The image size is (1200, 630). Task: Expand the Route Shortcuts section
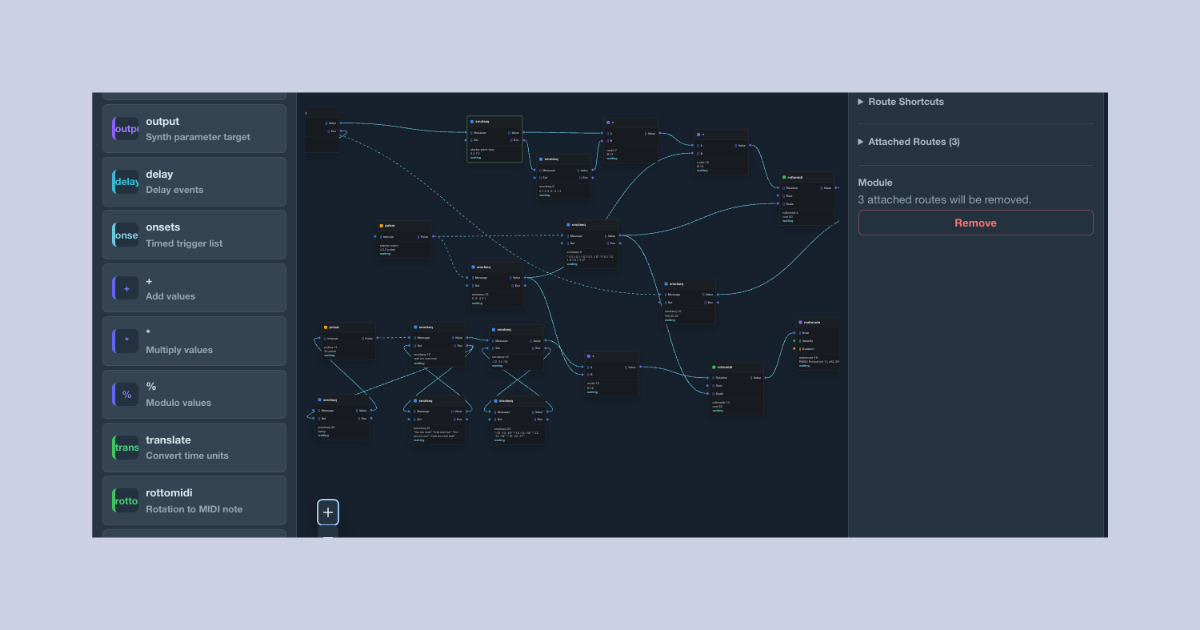[901, 102]
